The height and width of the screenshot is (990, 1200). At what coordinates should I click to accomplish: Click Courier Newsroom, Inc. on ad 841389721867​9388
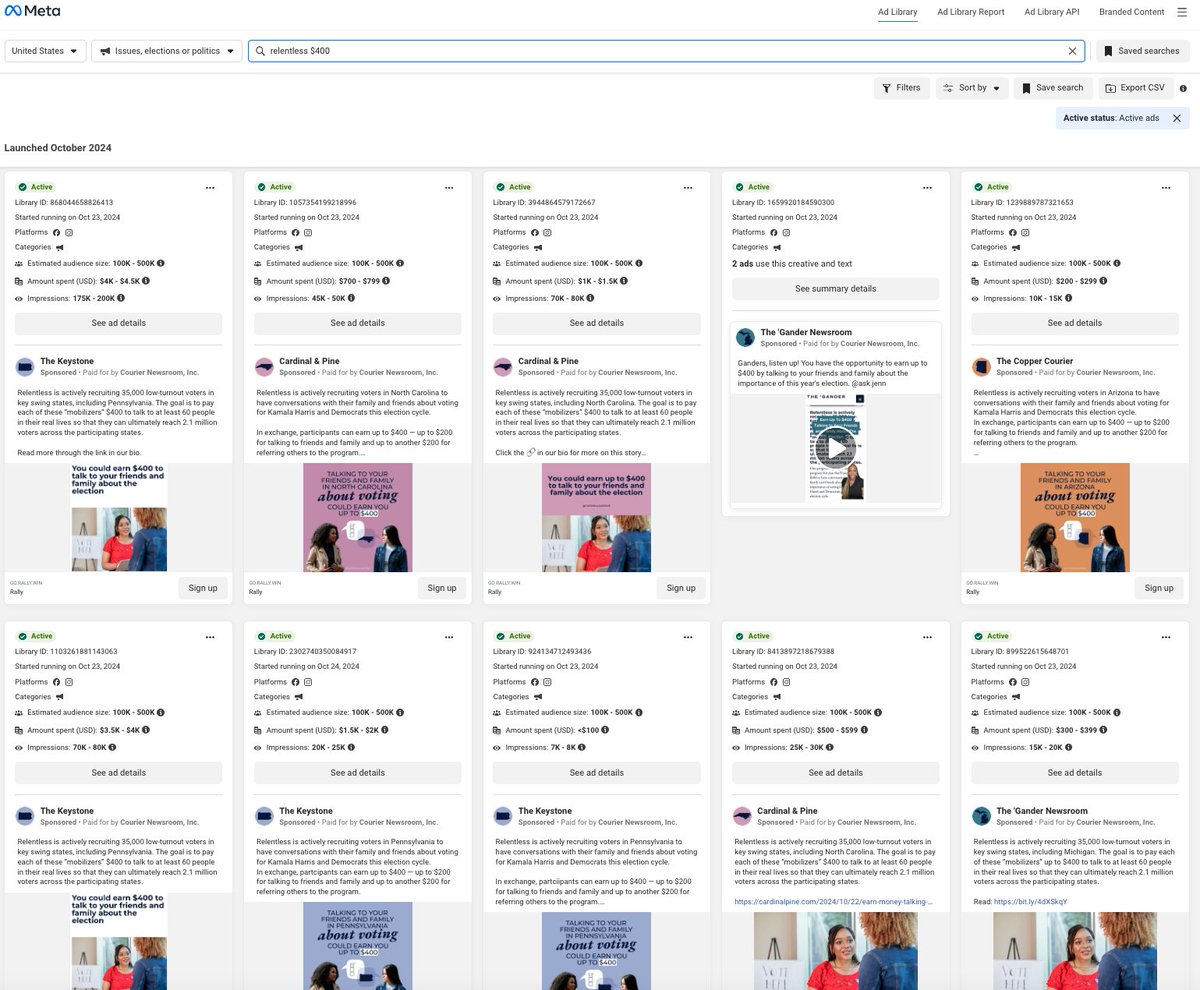pos(877,822)
